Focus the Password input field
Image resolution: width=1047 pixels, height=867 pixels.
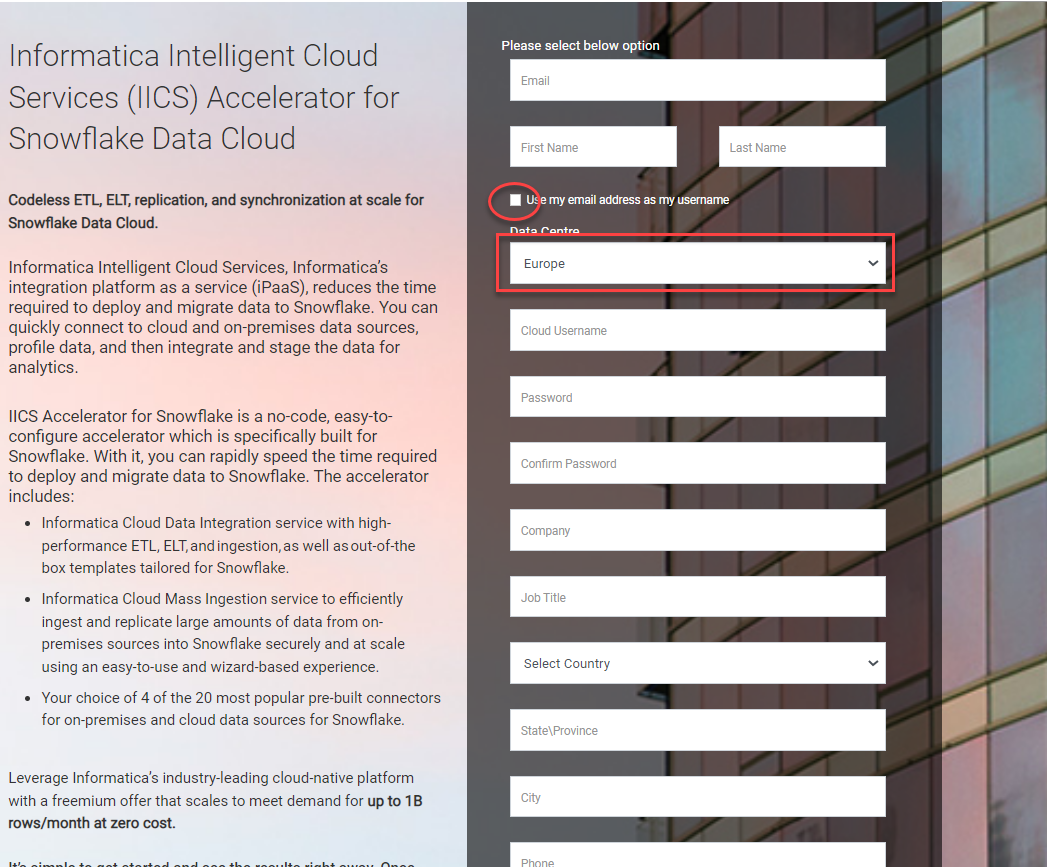[697, 397]
